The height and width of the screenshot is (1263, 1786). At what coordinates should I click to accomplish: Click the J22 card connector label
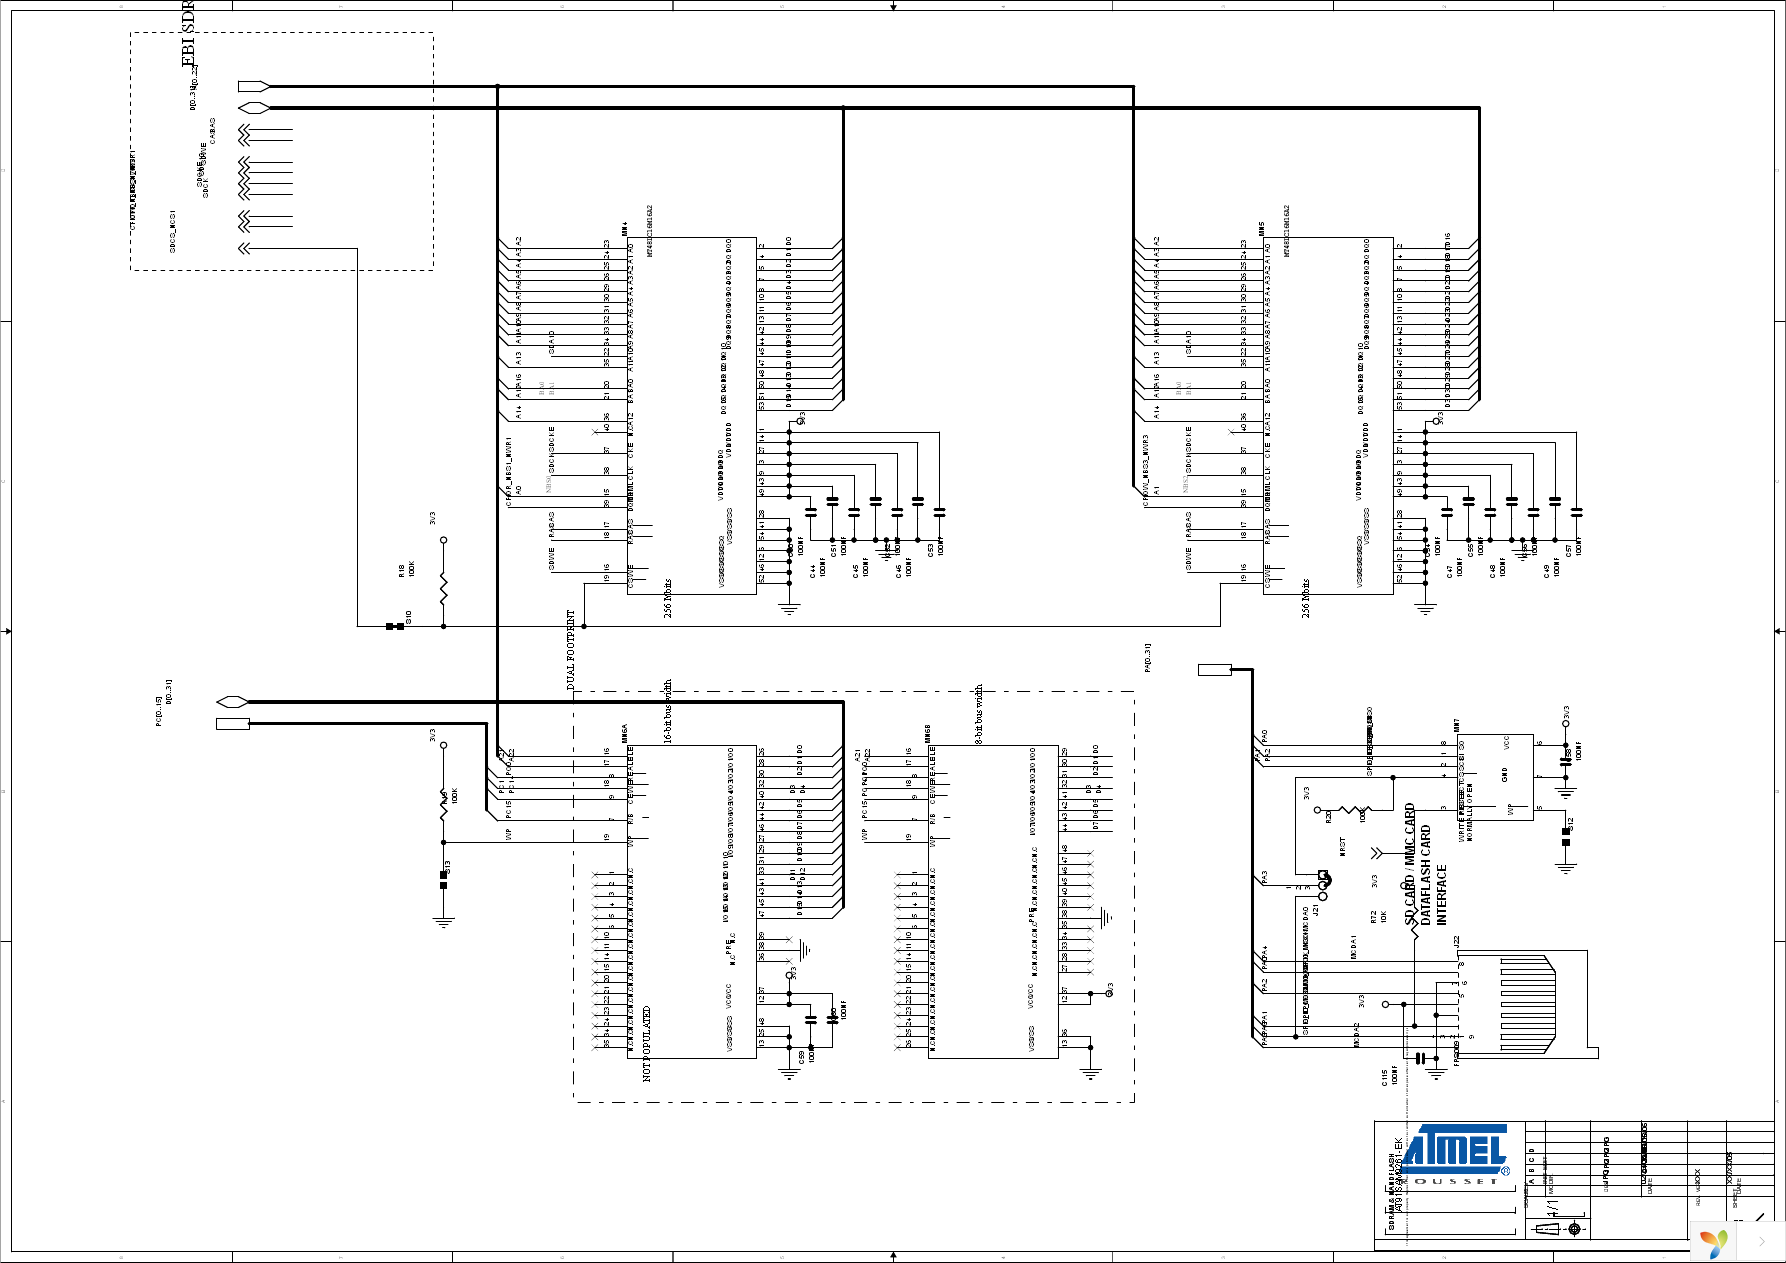click(x=1458, y=941)
